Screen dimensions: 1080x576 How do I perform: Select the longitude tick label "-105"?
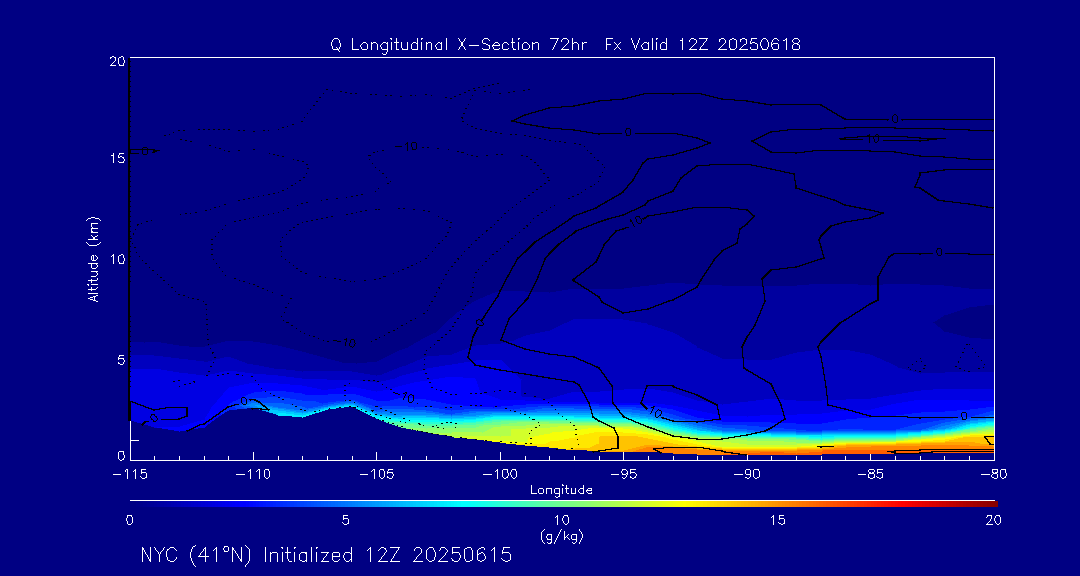(x=377, y=474)
